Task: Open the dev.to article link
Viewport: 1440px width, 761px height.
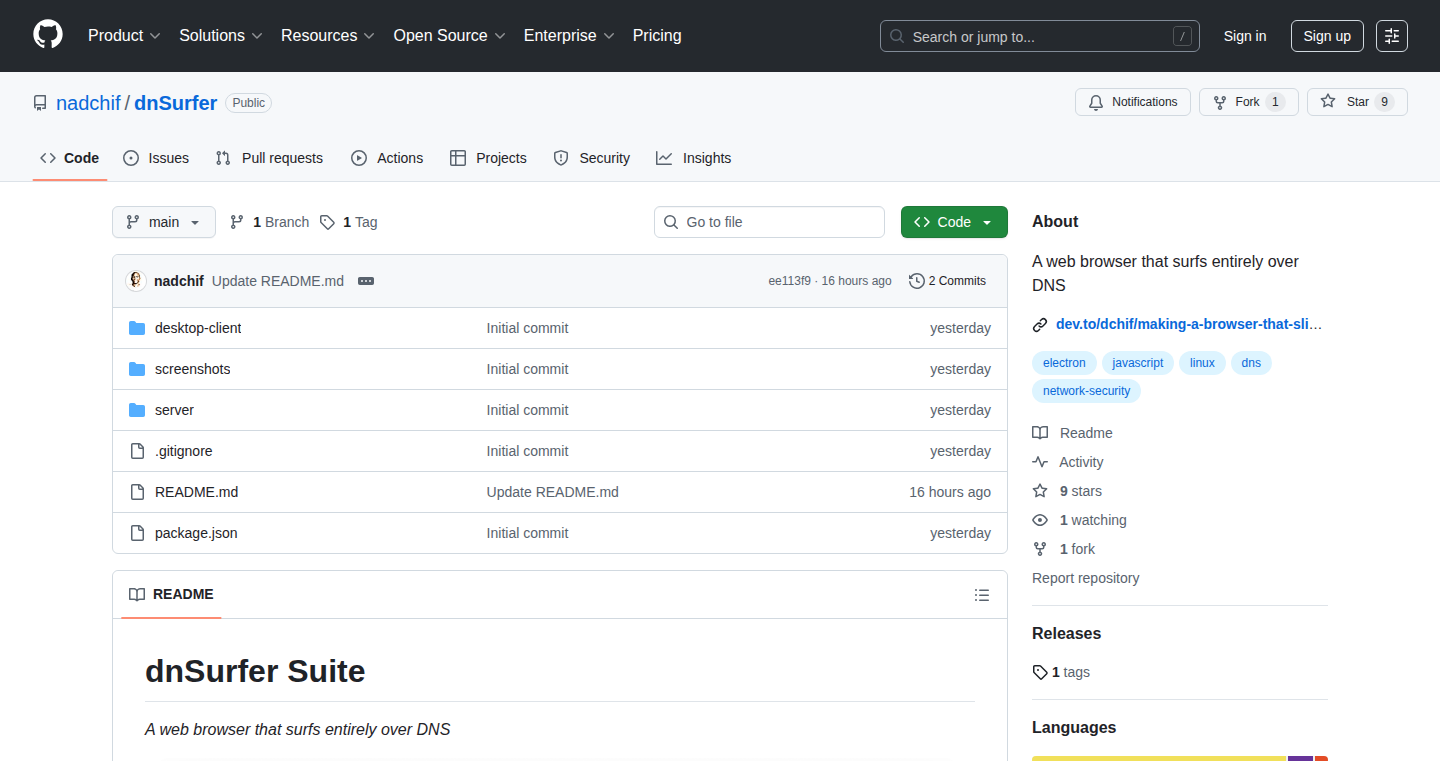Action: pos(1189,324)
